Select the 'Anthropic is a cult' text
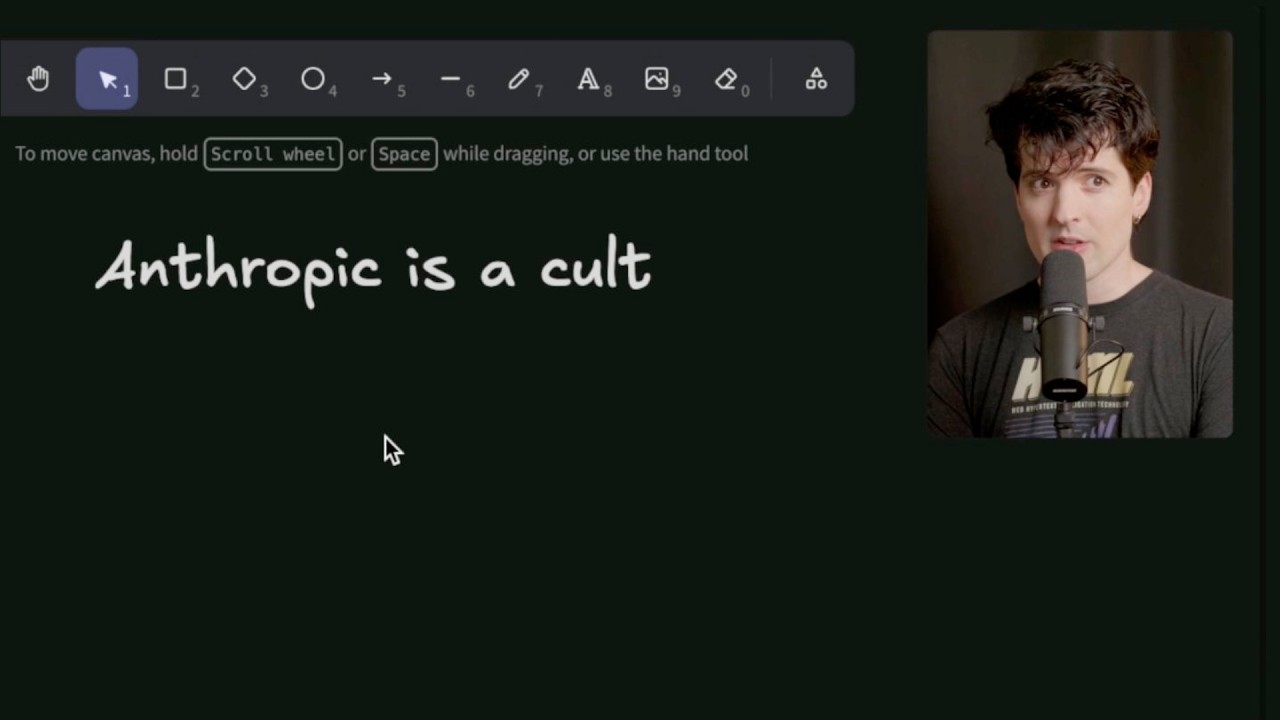1280x720 pixels. (373, 267)
